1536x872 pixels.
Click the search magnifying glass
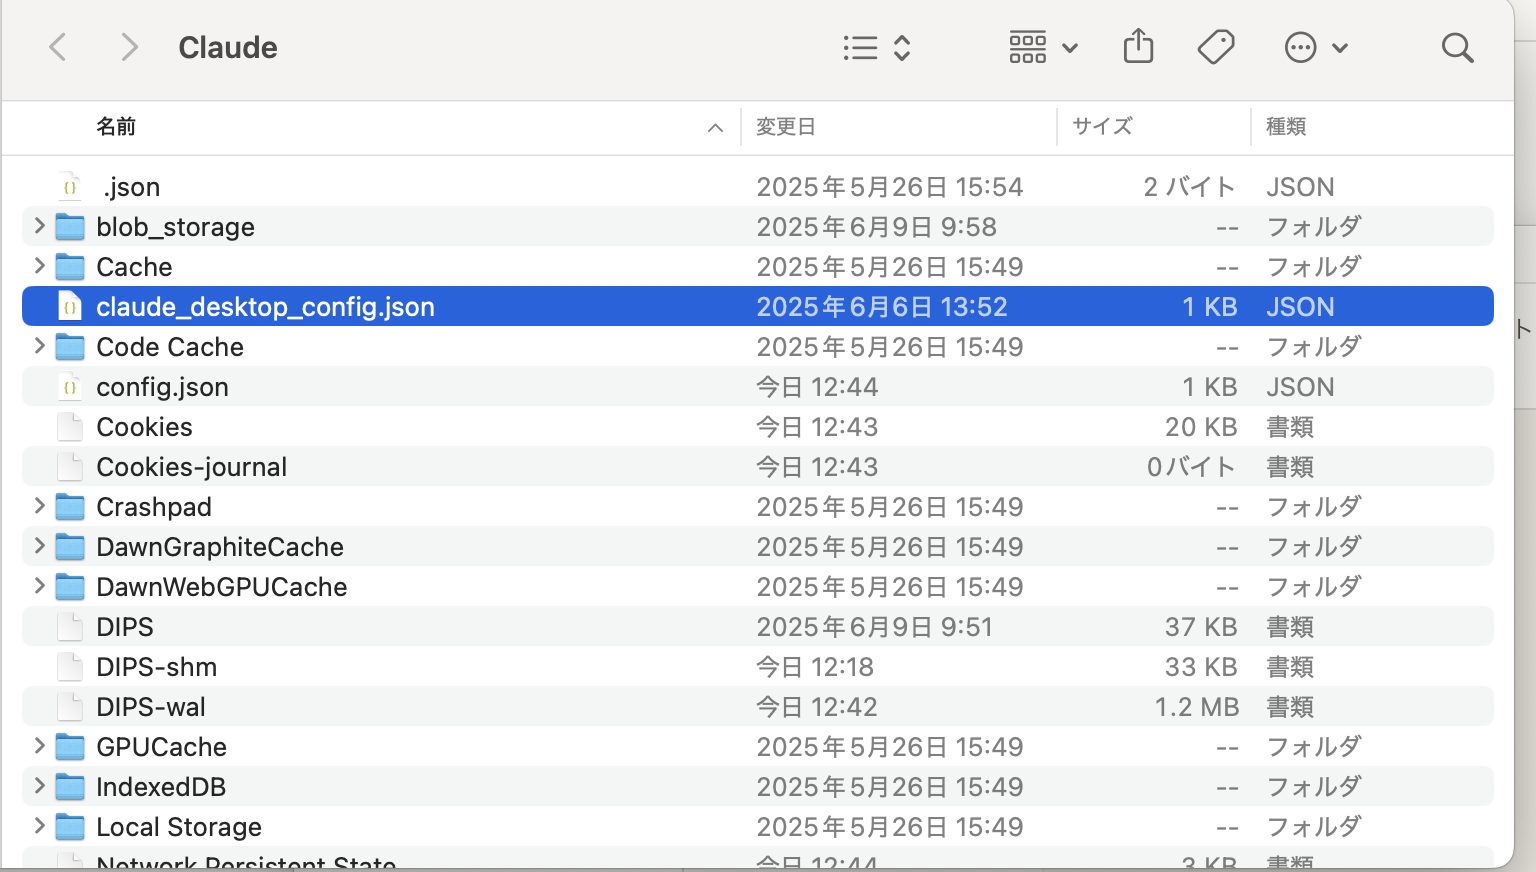[x=1457, y=47]
